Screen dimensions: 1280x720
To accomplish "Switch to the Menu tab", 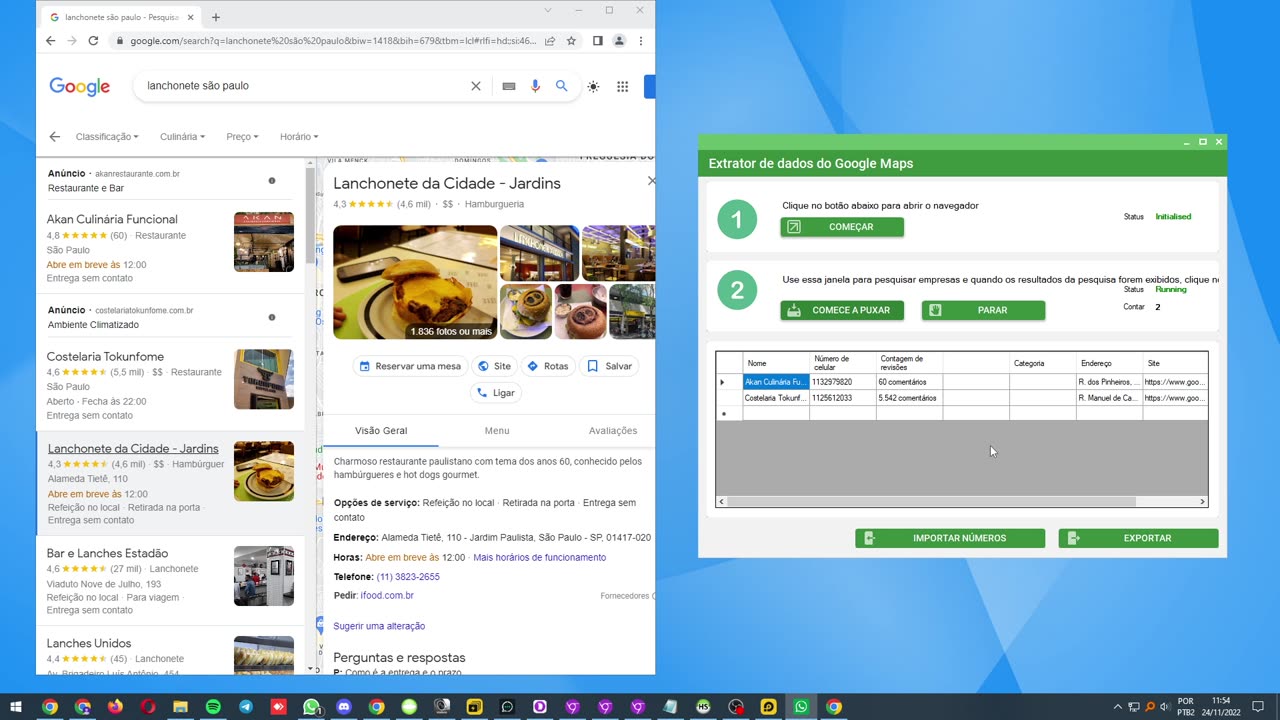I will [497, 431].
